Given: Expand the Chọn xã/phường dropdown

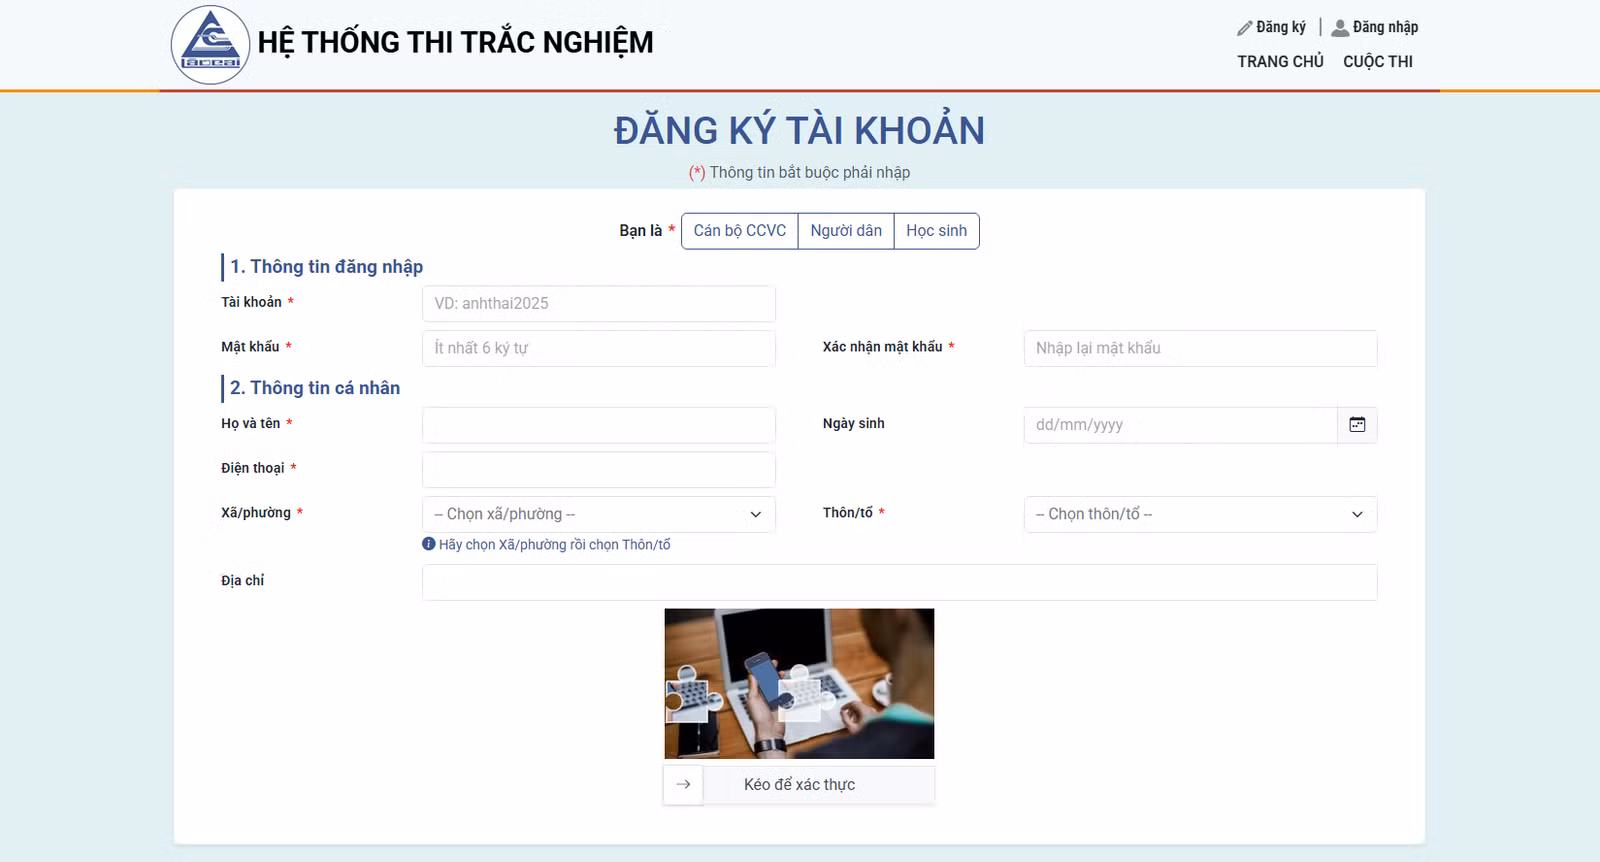Looking at the screenshot, I should click(599, 514).
